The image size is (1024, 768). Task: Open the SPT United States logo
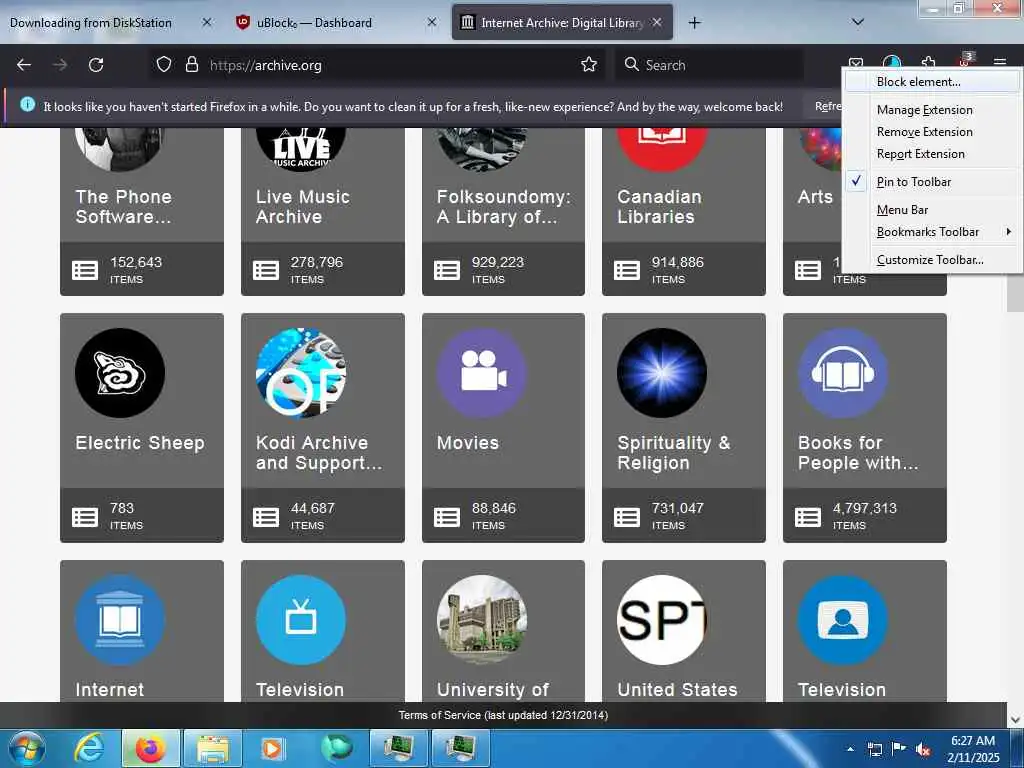(x=662, y=620)
